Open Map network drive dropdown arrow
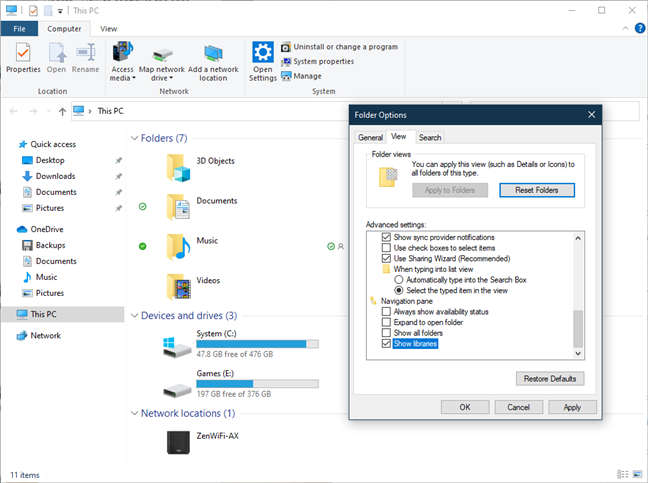648x483 pixels. 171,78
